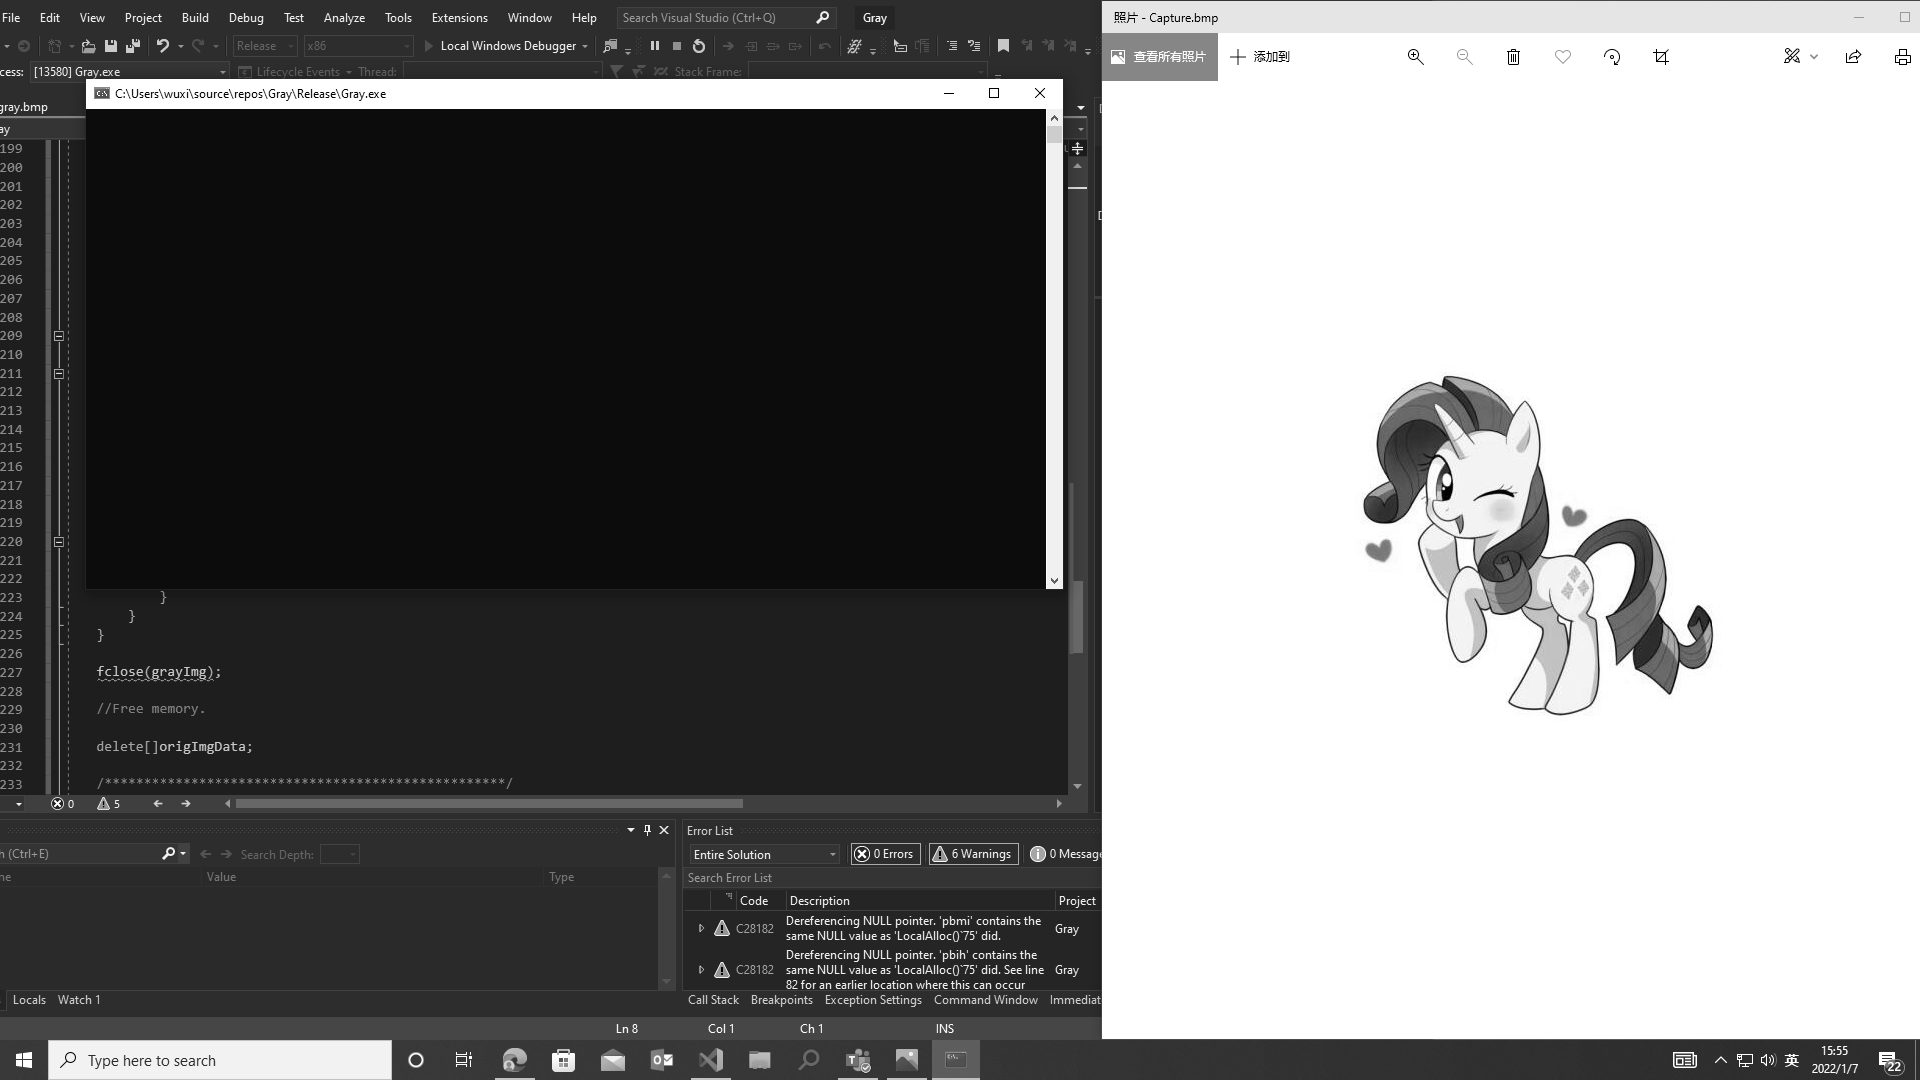Open Microsoft Store from the taskbar

click(564, 1060)
